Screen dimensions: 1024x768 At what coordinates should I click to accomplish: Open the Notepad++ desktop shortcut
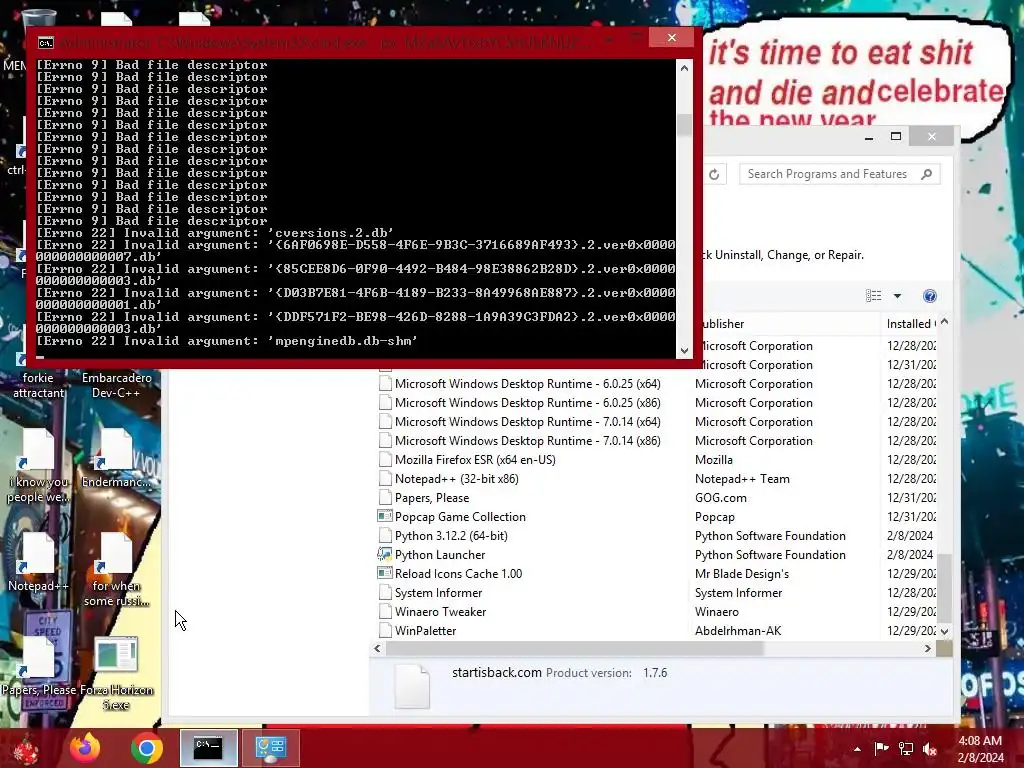(x=38, y=563)
